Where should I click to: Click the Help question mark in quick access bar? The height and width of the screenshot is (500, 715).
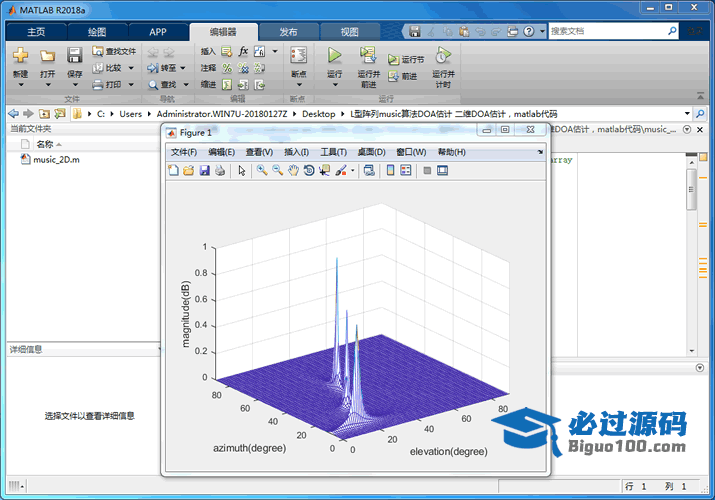[528, 31]
